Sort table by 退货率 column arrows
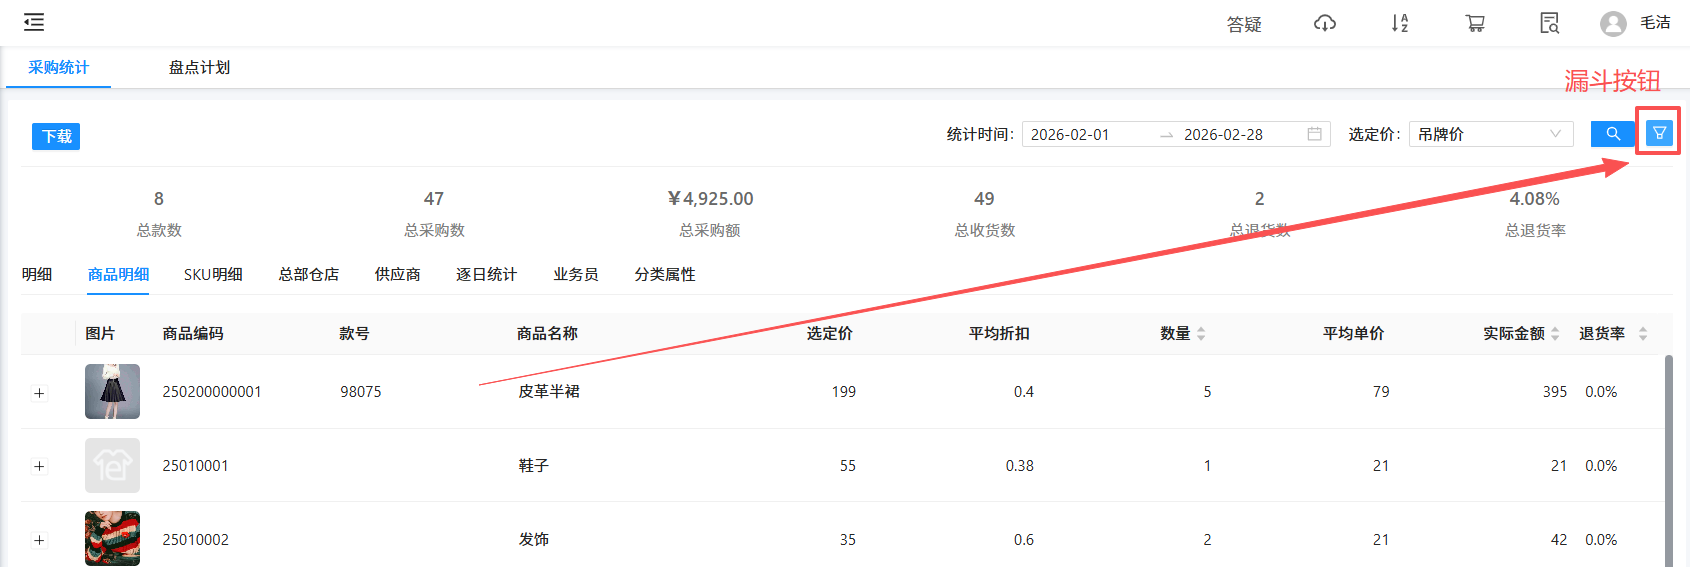The image size is (1690, 567). [x=1642, y=334]
